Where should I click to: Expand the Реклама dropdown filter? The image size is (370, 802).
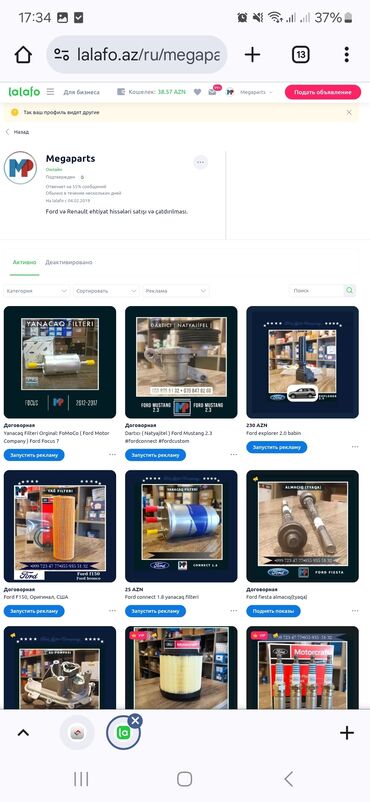[176, 291]
